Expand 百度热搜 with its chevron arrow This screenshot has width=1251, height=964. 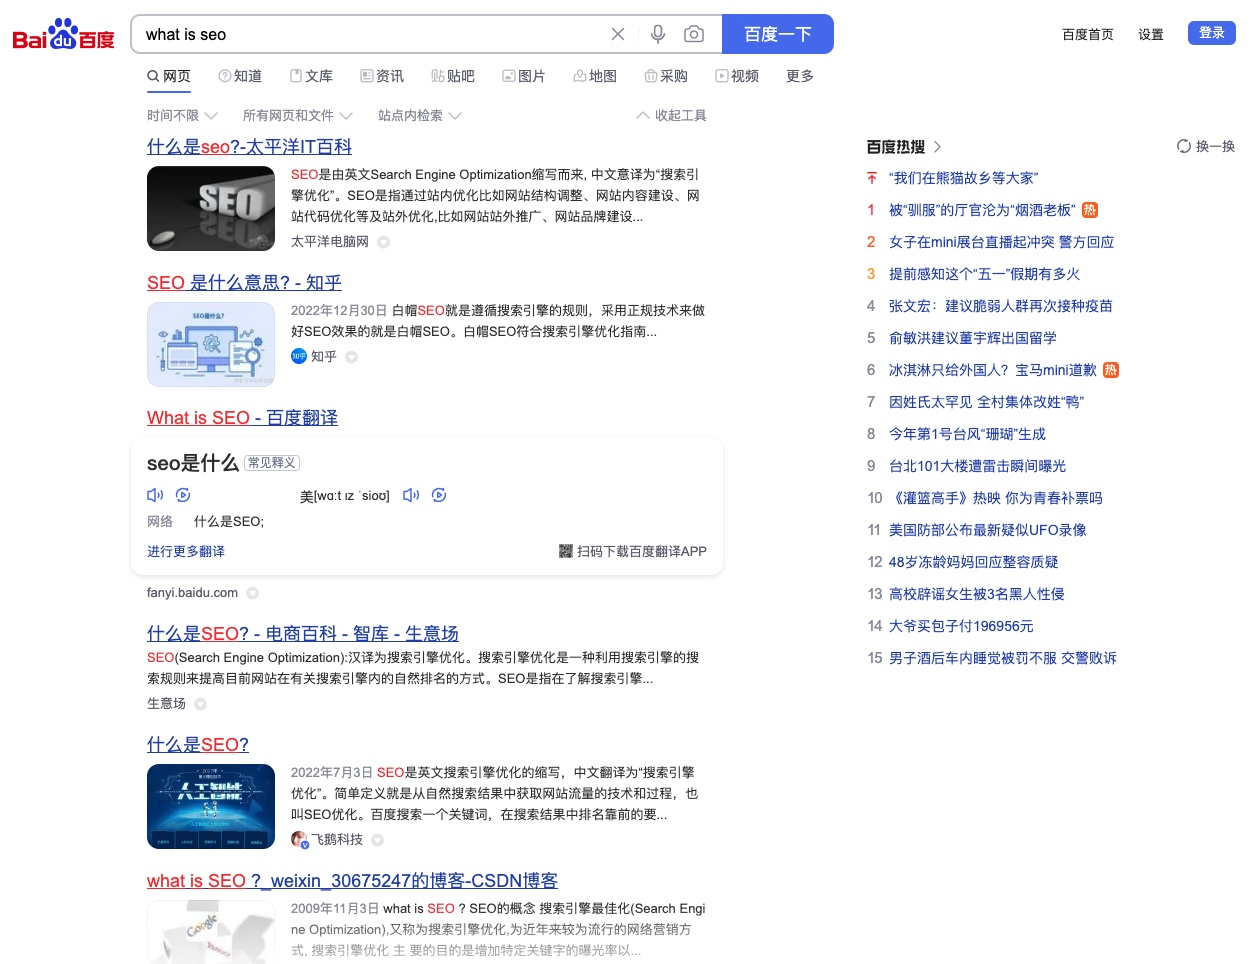pos(937,147)
